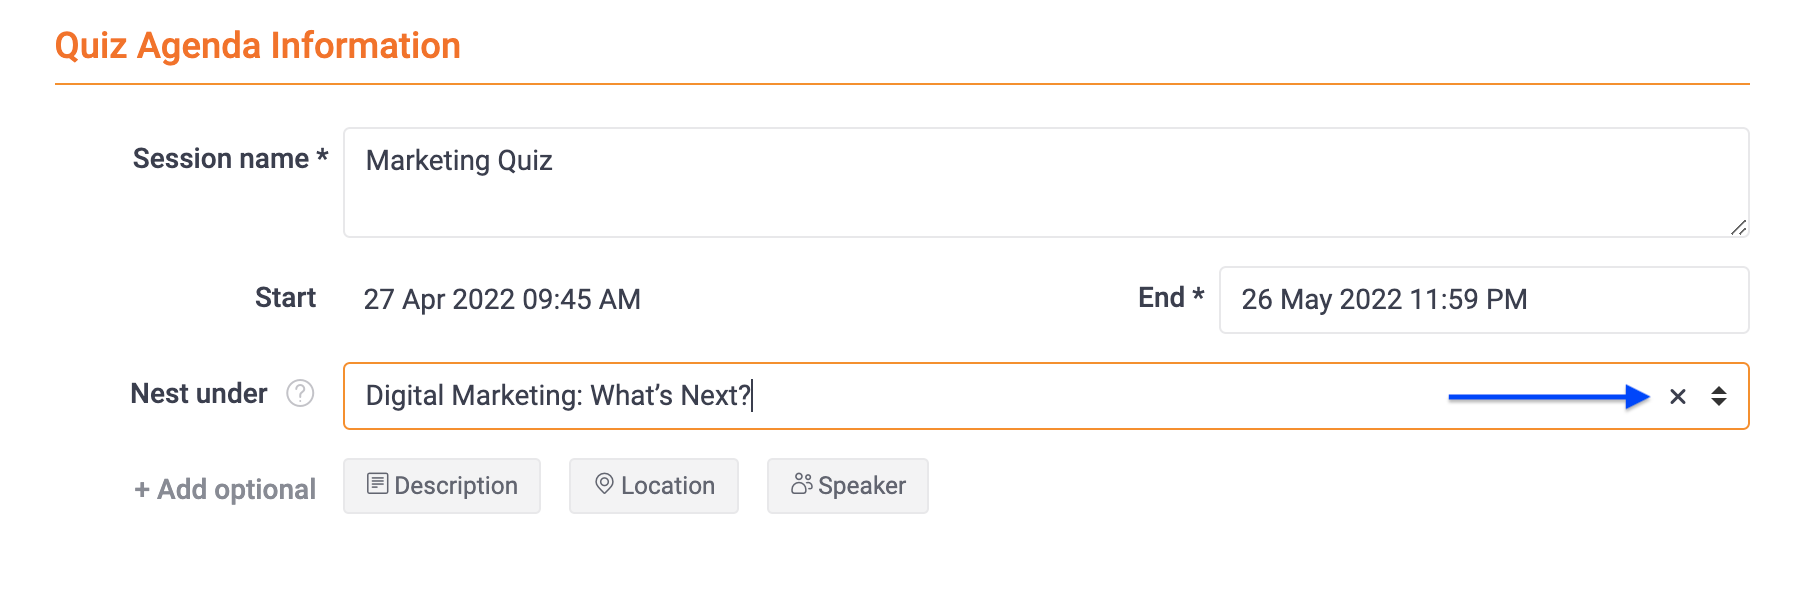Add an optional Location field

pos(654,486)
